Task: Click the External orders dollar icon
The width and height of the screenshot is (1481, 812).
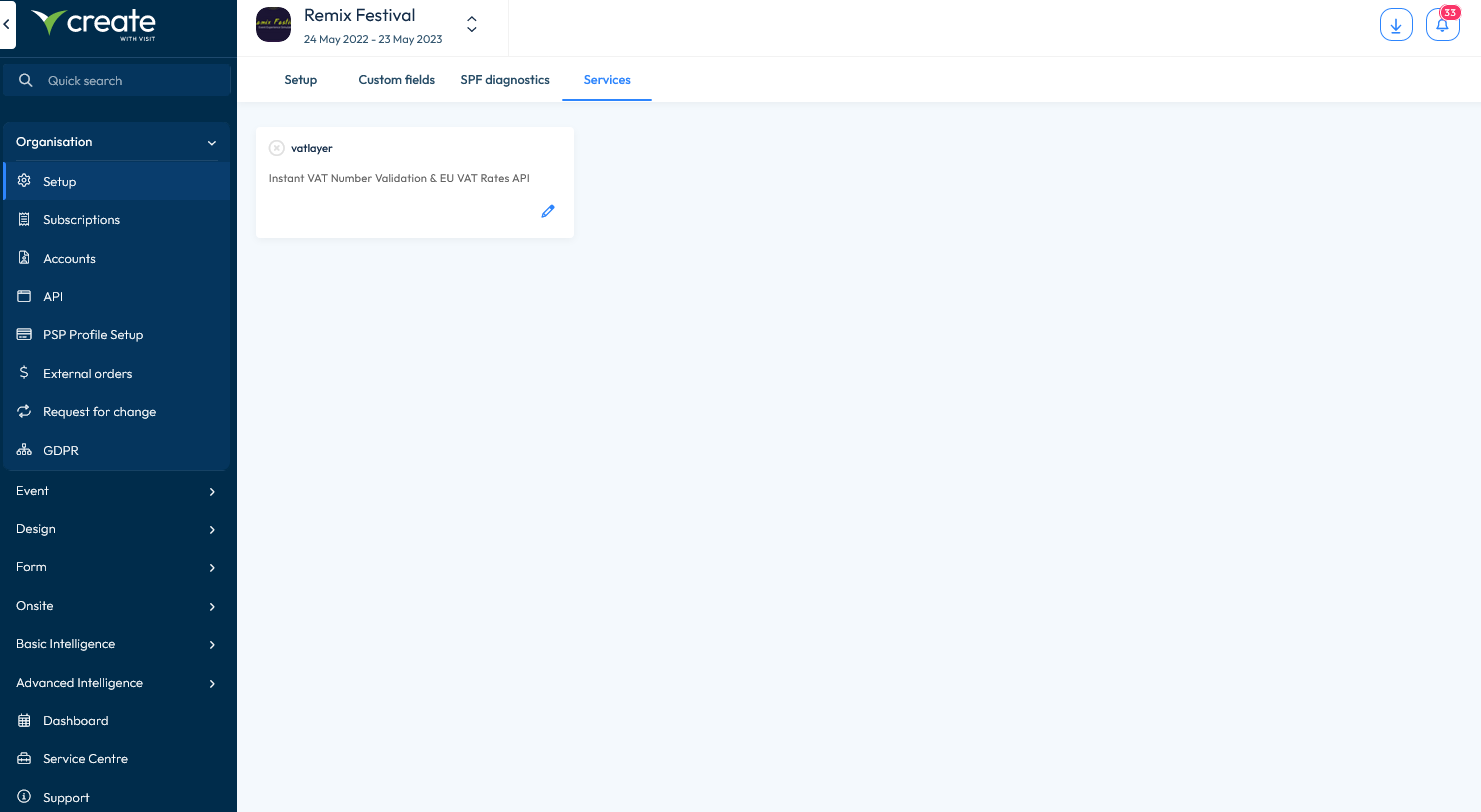Action: pyautogui.click(x=25, y=373)
